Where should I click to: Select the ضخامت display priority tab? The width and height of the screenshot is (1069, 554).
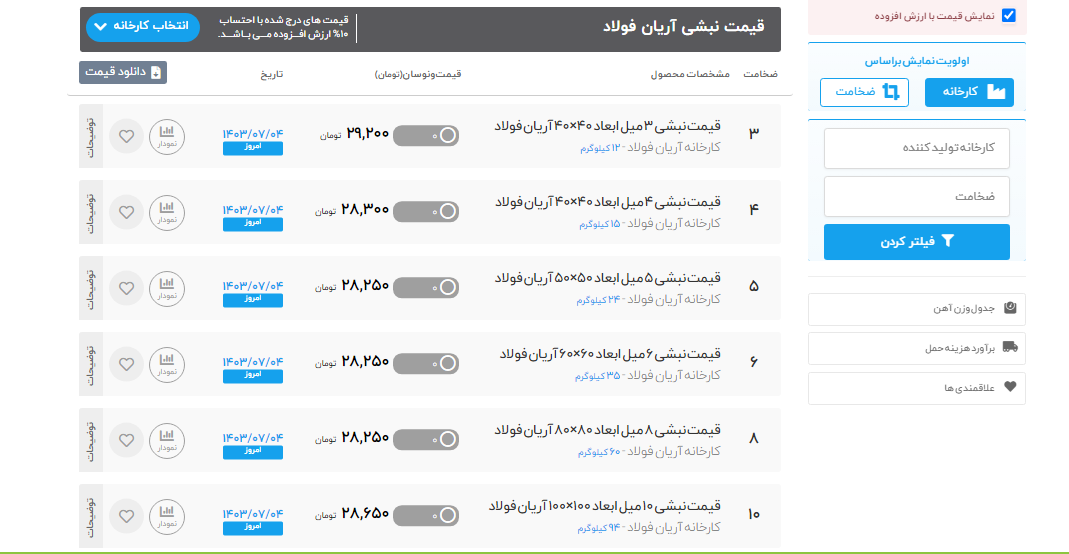pos(864,92)
